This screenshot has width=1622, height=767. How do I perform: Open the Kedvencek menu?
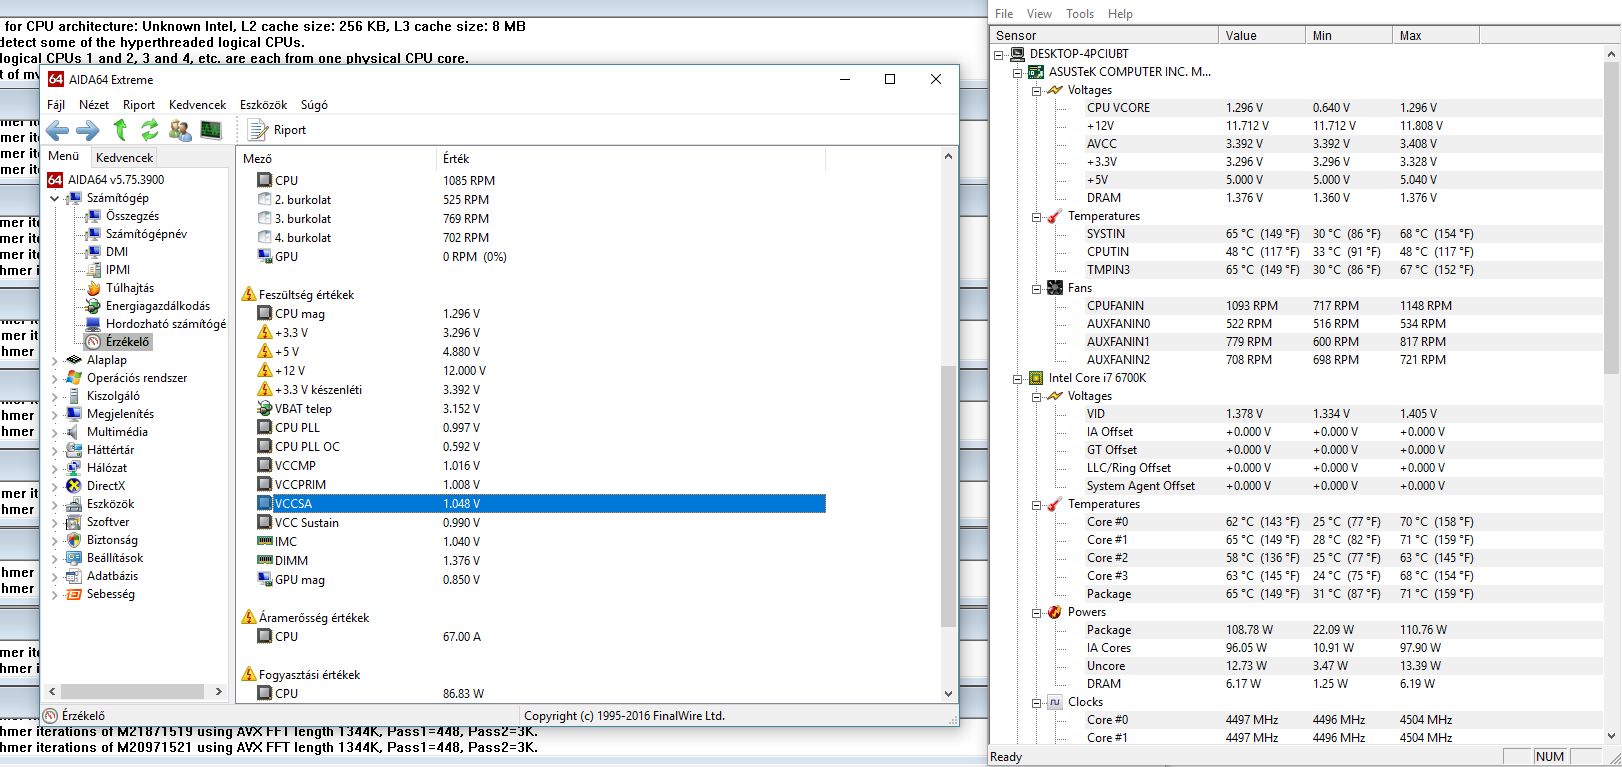pos(197,105)
